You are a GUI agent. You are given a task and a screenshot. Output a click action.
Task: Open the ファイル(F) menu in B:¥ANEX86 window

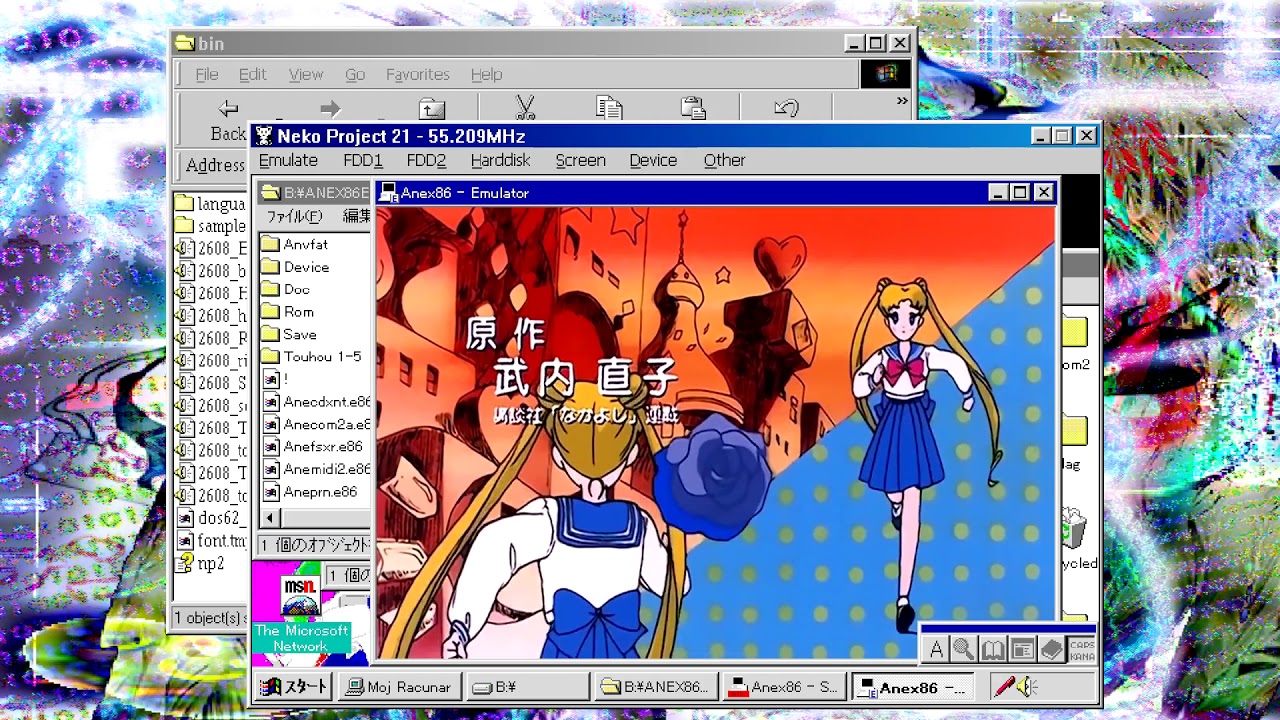coord(294,216)
